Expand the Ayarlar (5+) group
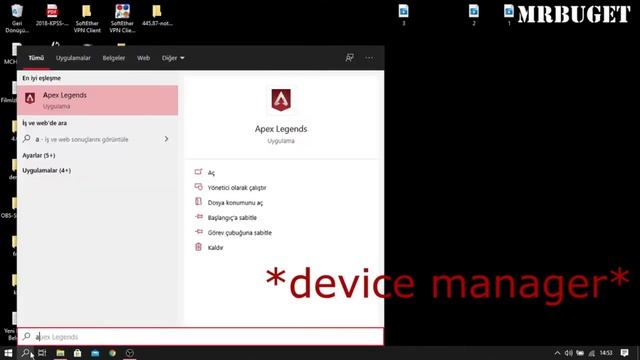640x360 pixels. click(39, 156)
